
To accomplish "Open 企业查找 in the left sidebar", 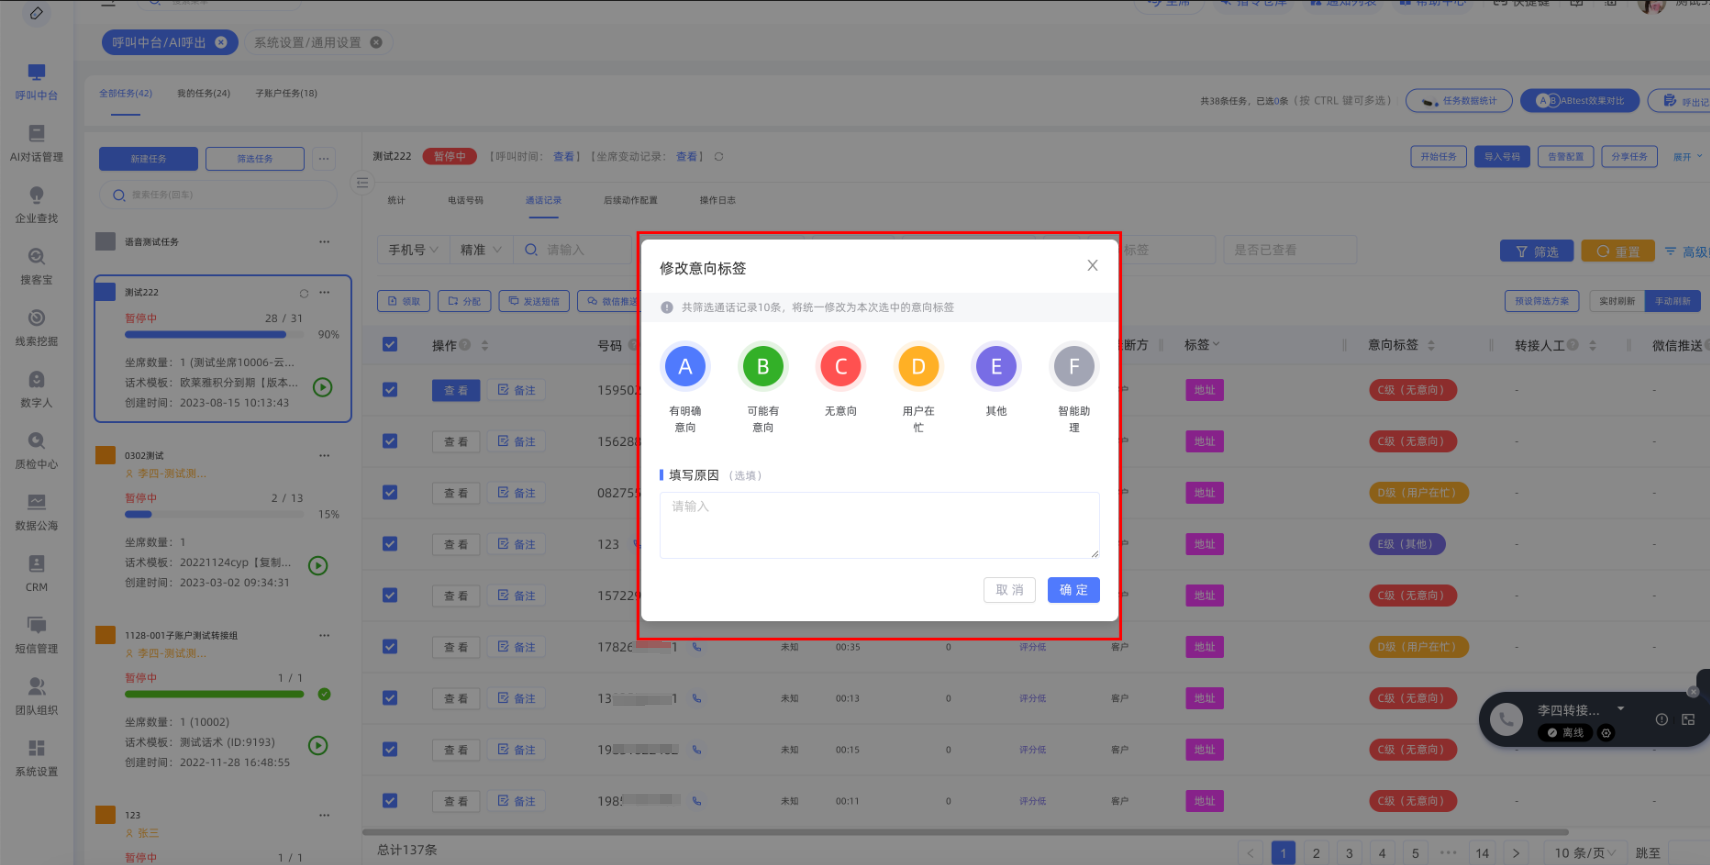I will [x=36, y=204].
